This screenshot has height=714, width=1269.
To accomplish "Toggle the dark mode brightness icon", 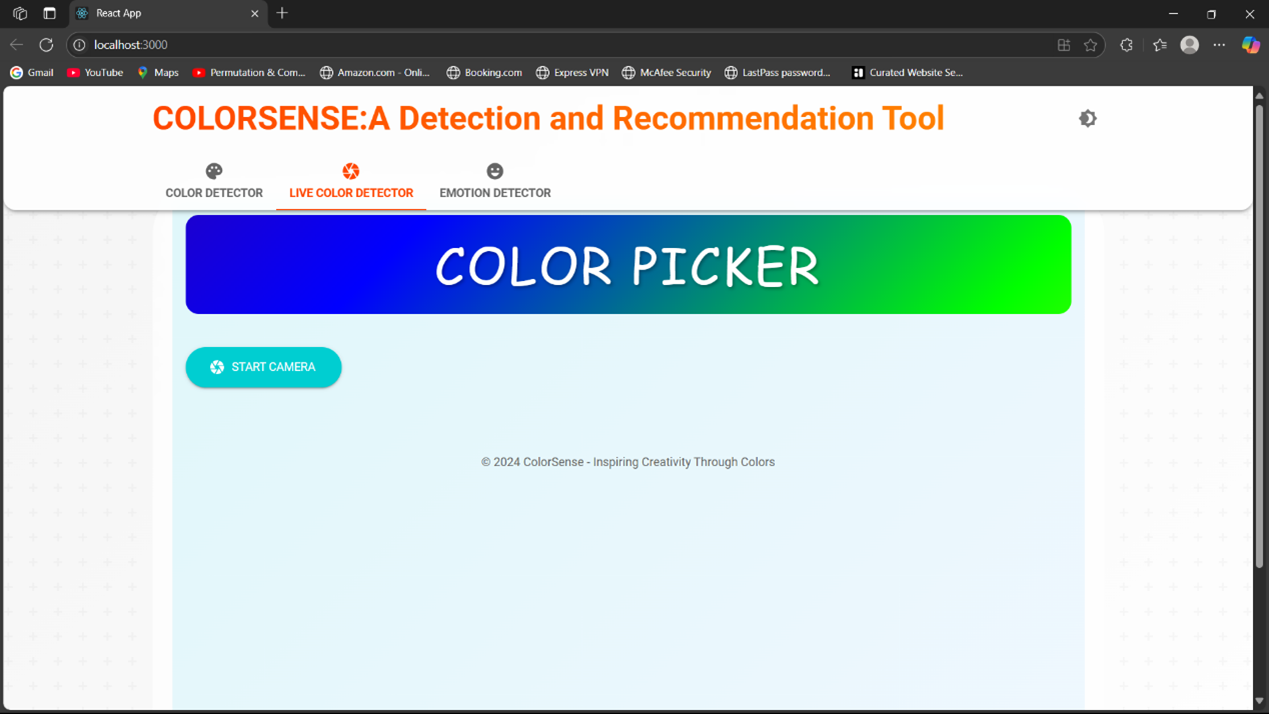I will [1087, 119].
